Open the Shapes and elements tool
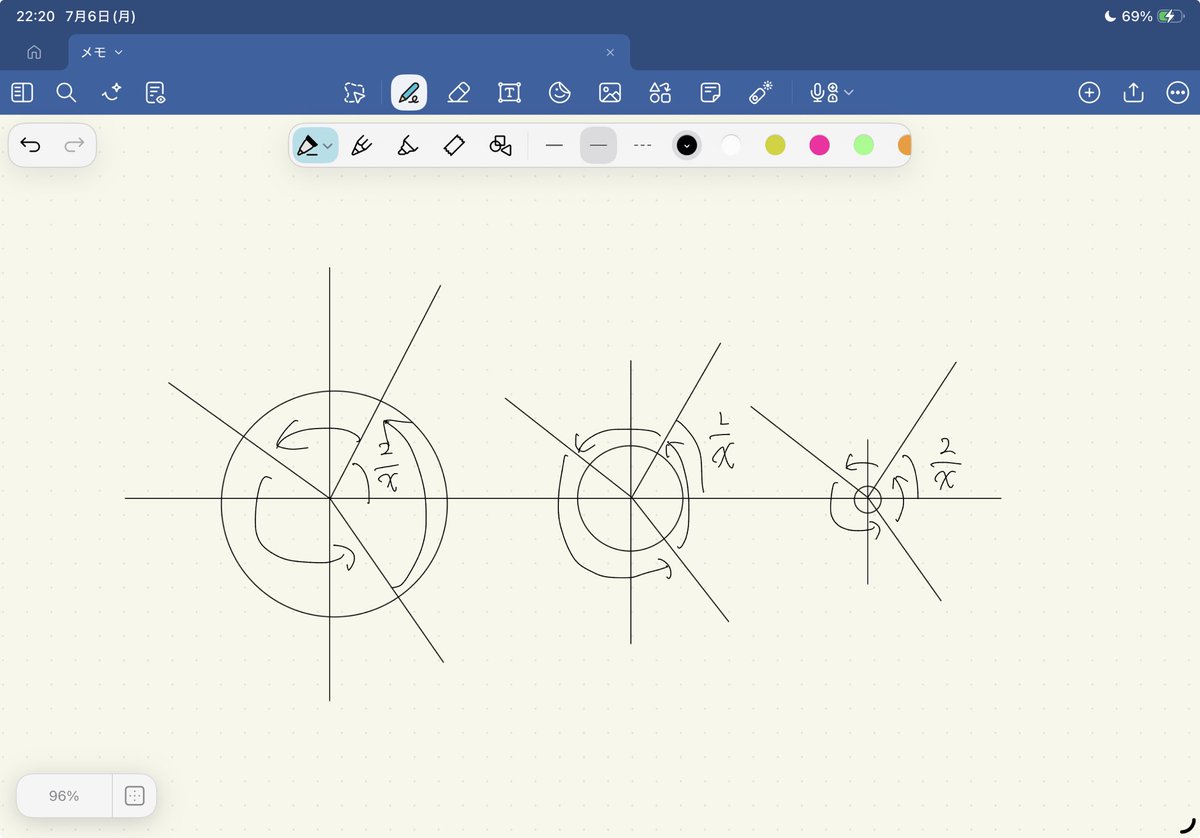Screen dimensions: 1200x838 (x=660, y=93)
